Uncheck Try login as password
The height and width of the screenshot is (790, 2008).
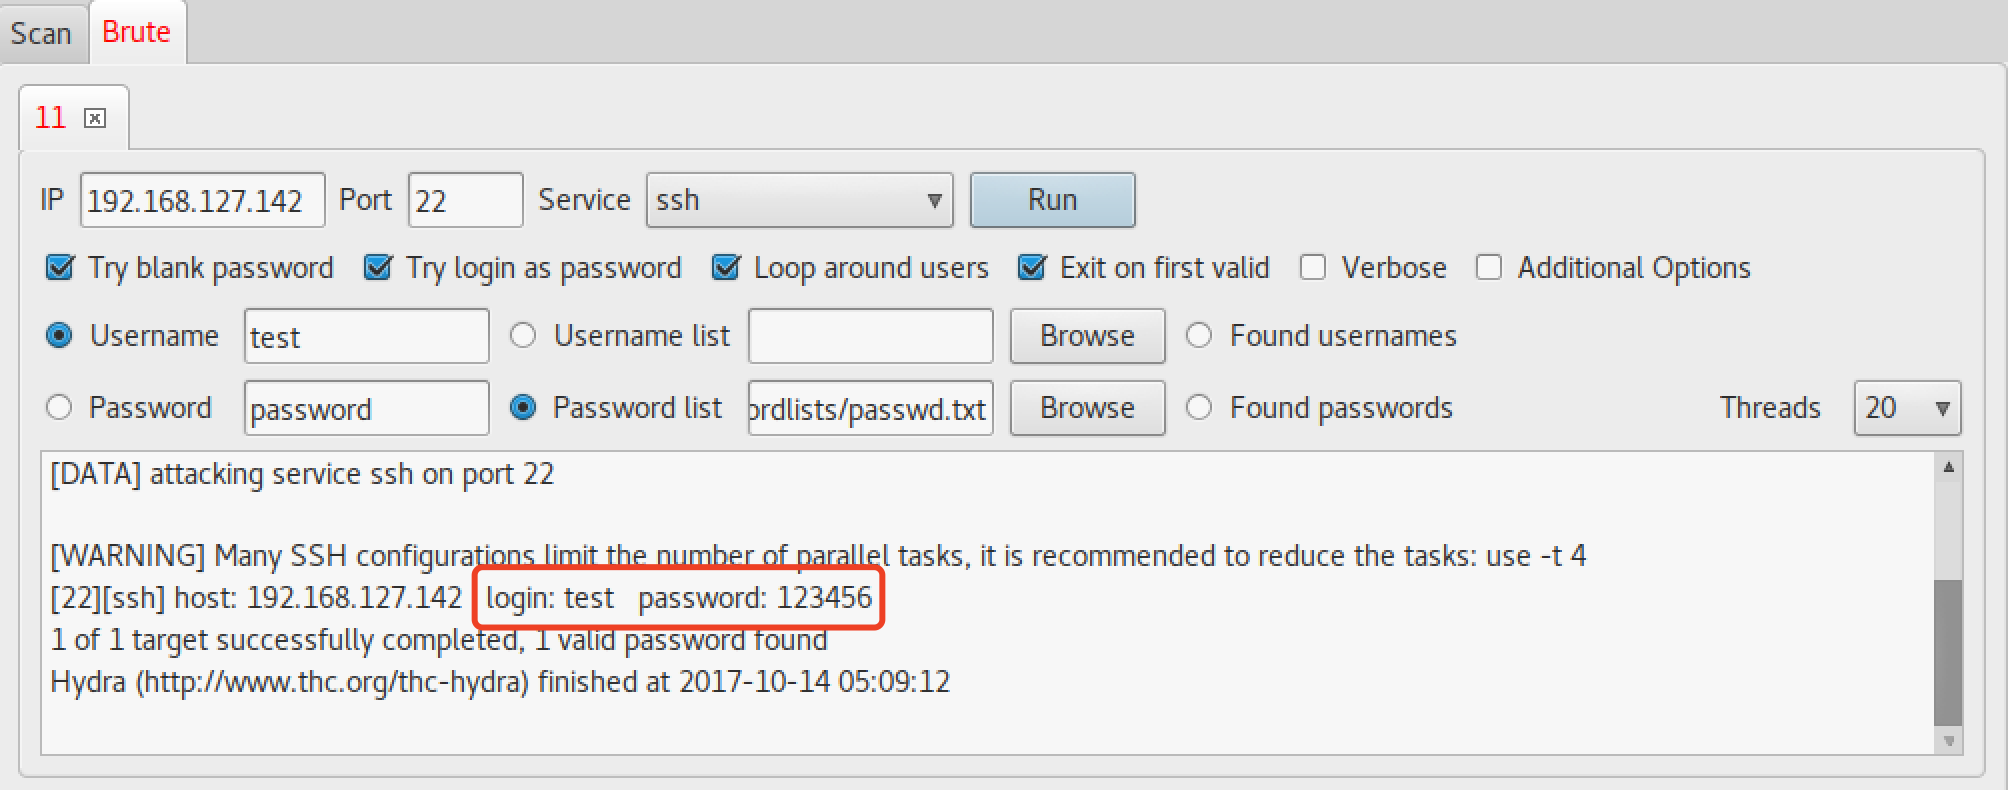378,268
